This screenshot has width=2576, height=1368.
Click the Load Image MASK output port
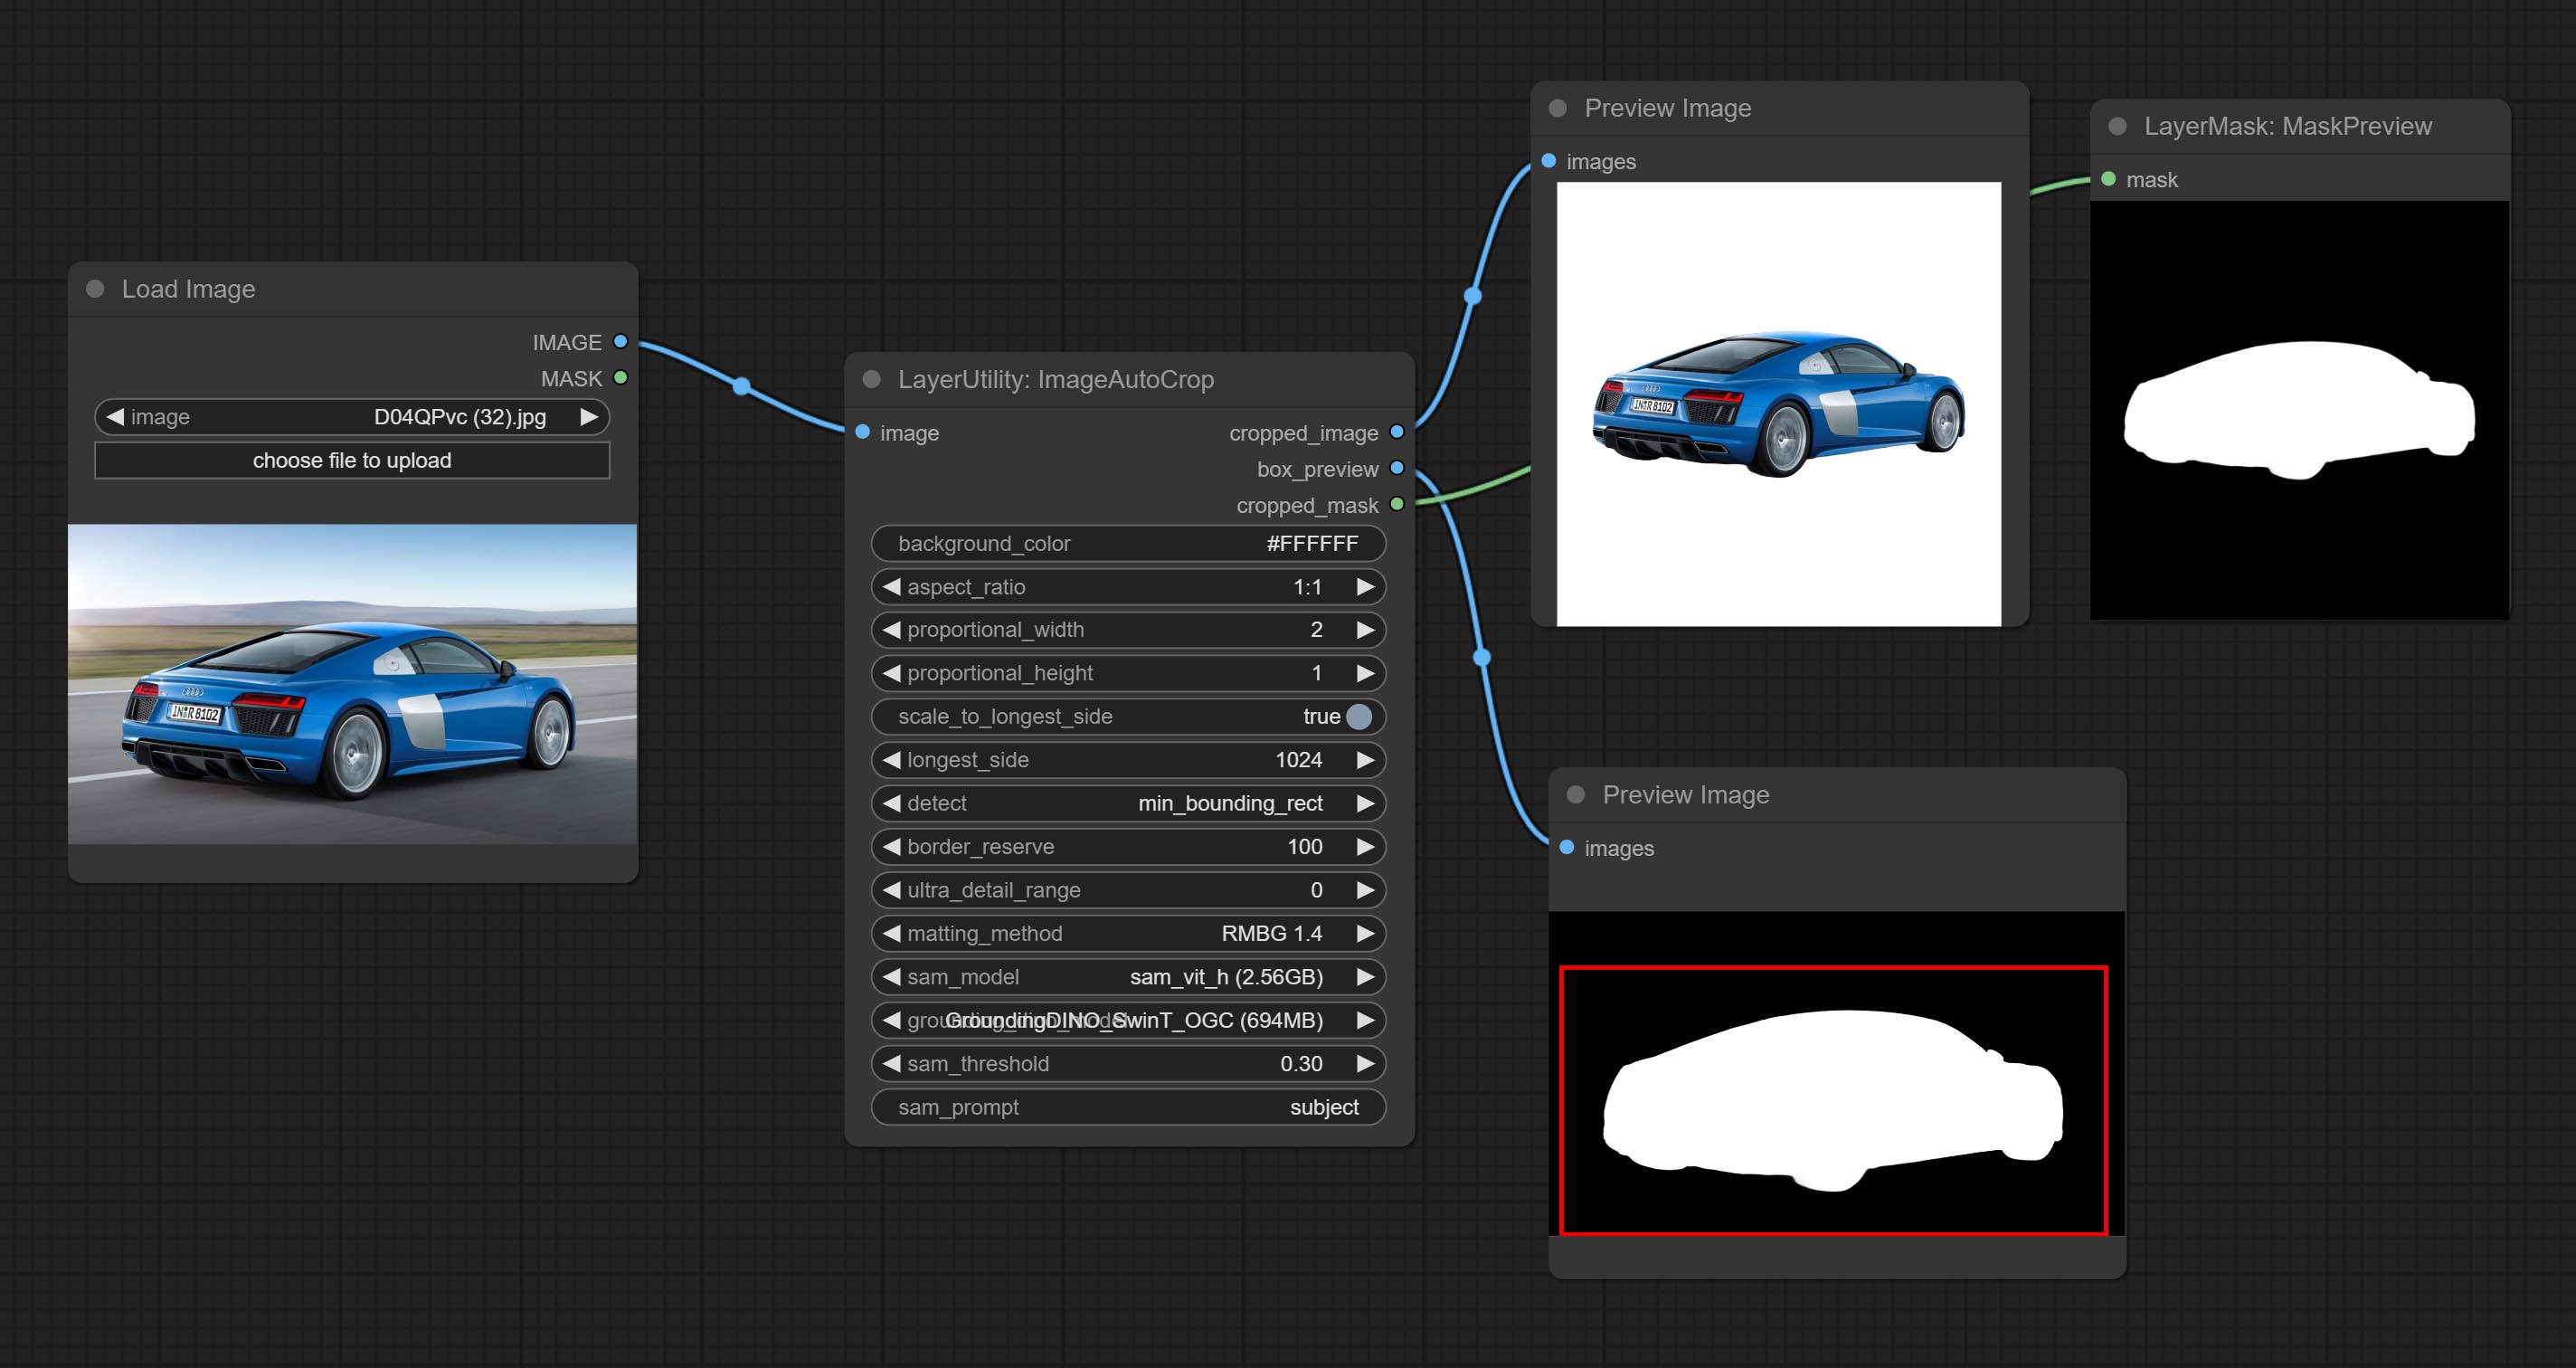pyautogui.click(x=620, y=378)
